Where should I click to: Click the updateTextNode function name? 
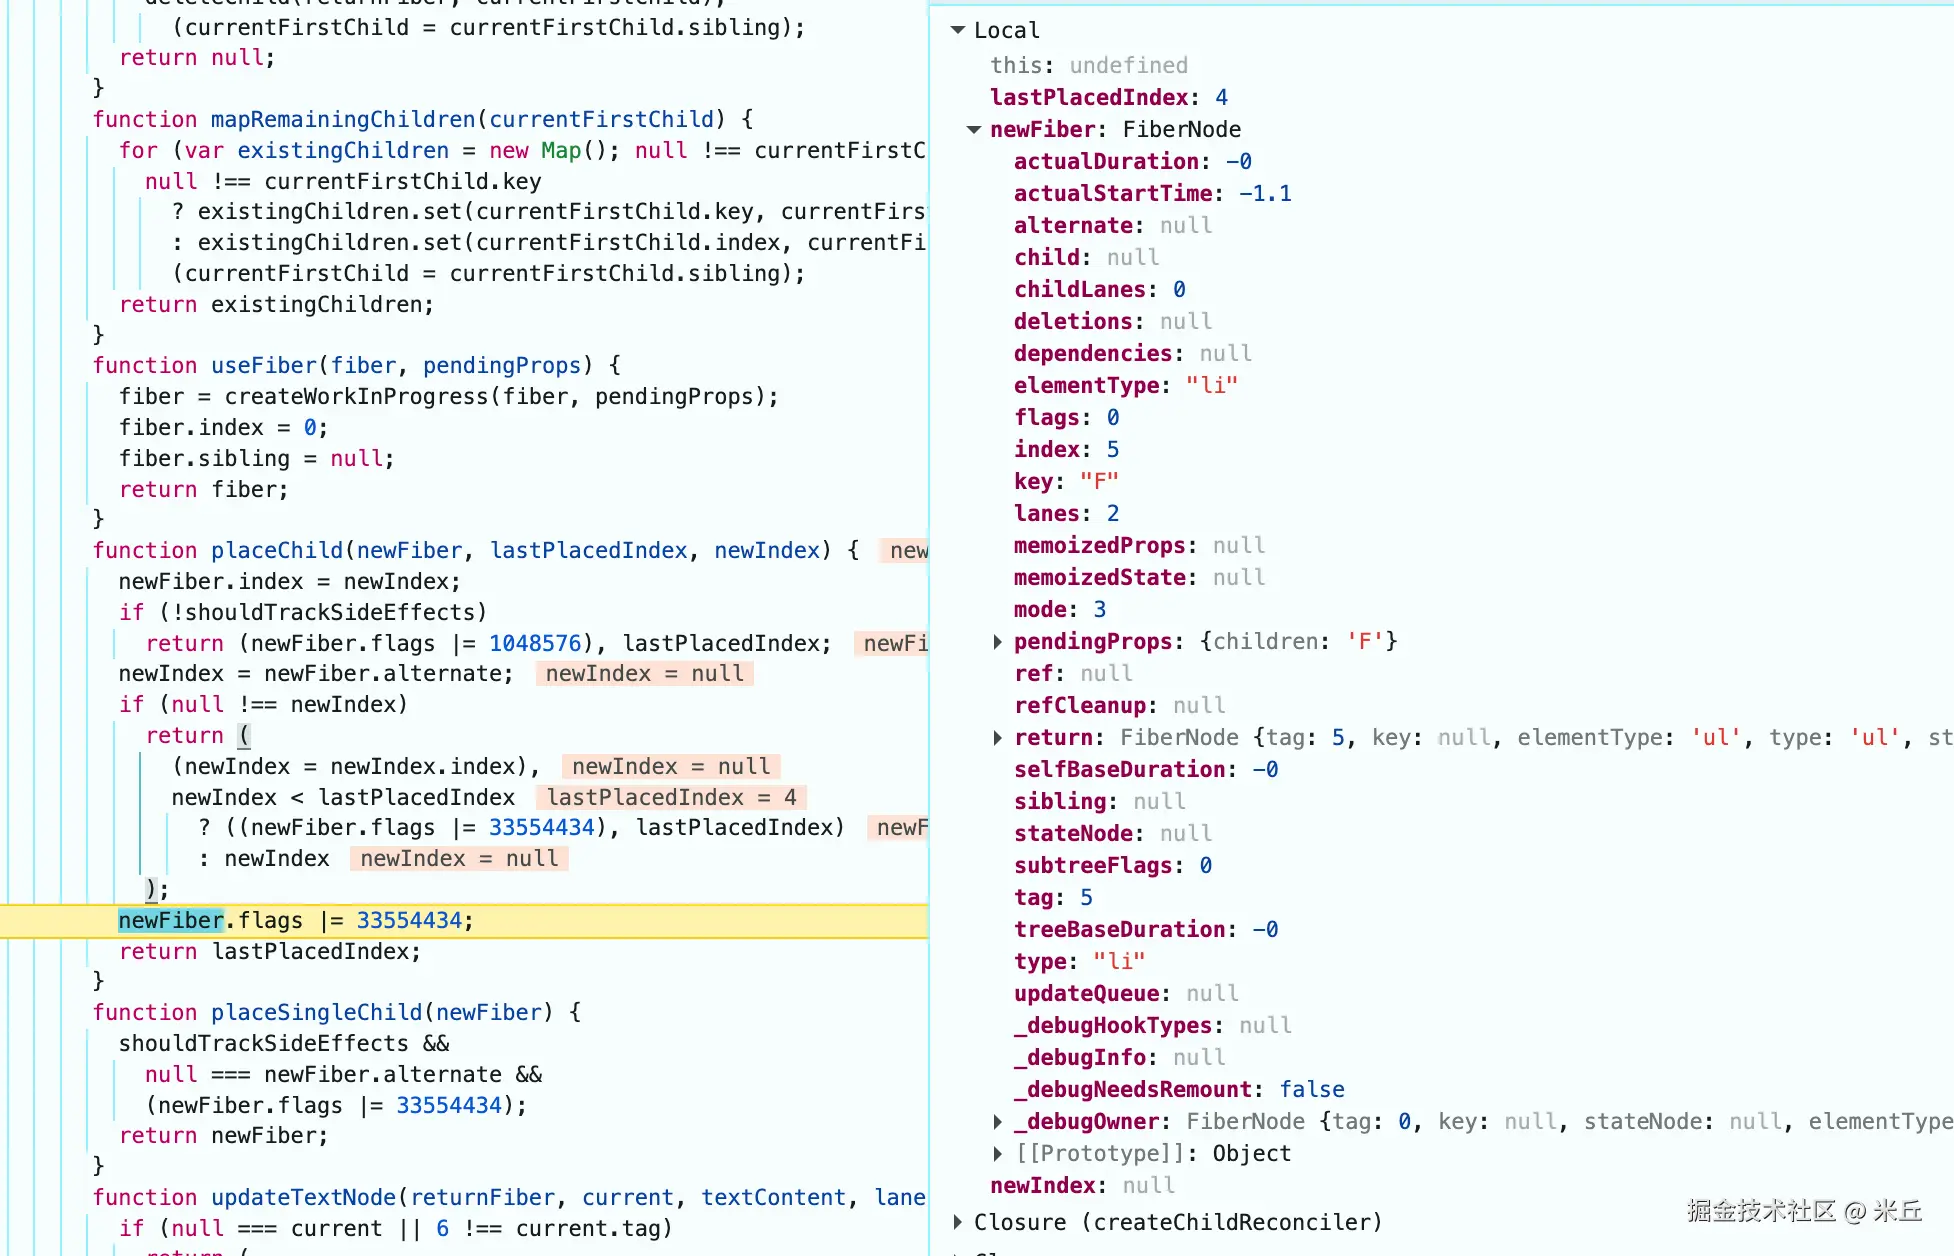[304, 1197]
